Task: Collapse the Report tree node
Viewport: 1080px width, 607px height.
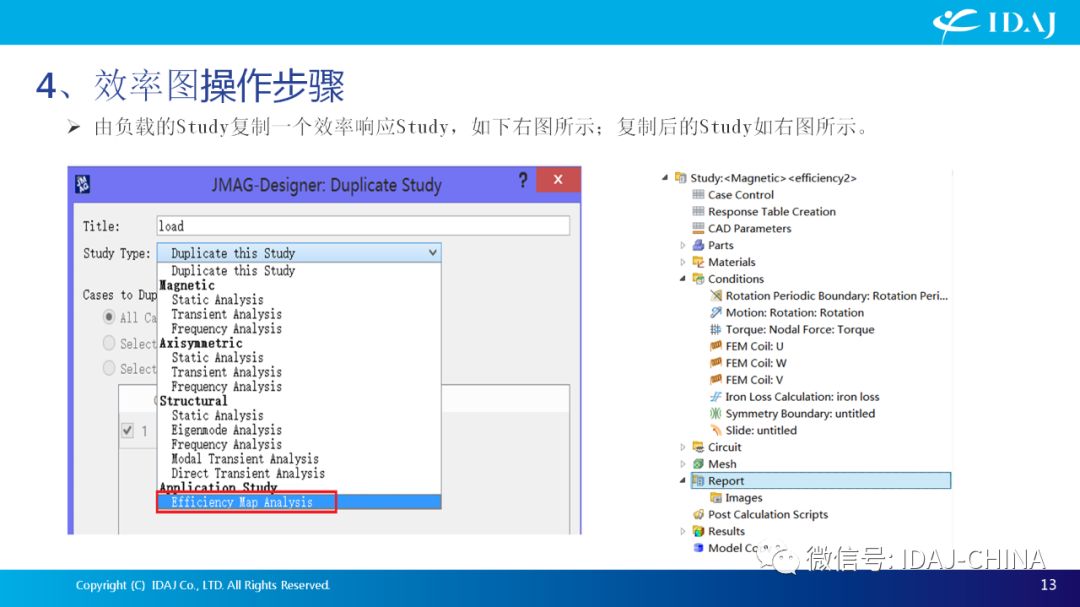Action: tap(683, 480)
